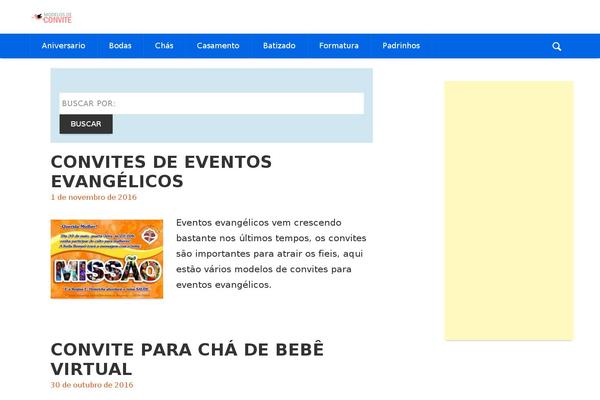
Task: Go to the Padrinhos menu item
Action: [x=401, y=46]
